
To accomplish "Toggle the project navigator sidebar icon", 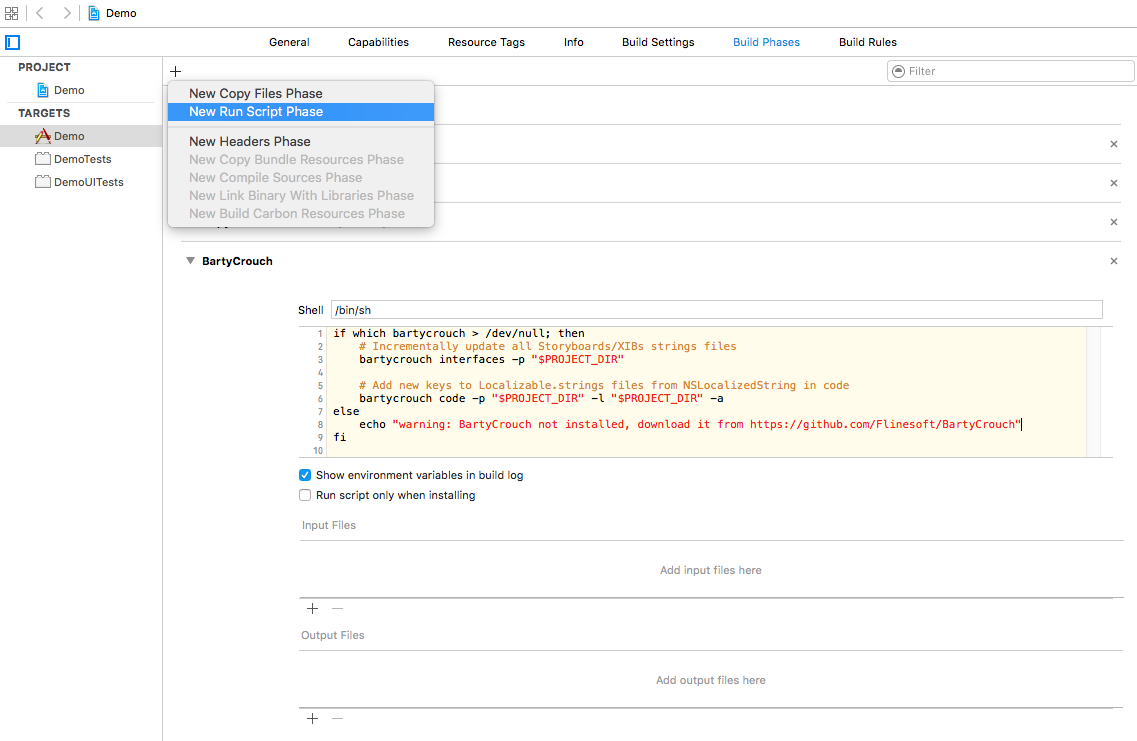I will tap(12, 42).
